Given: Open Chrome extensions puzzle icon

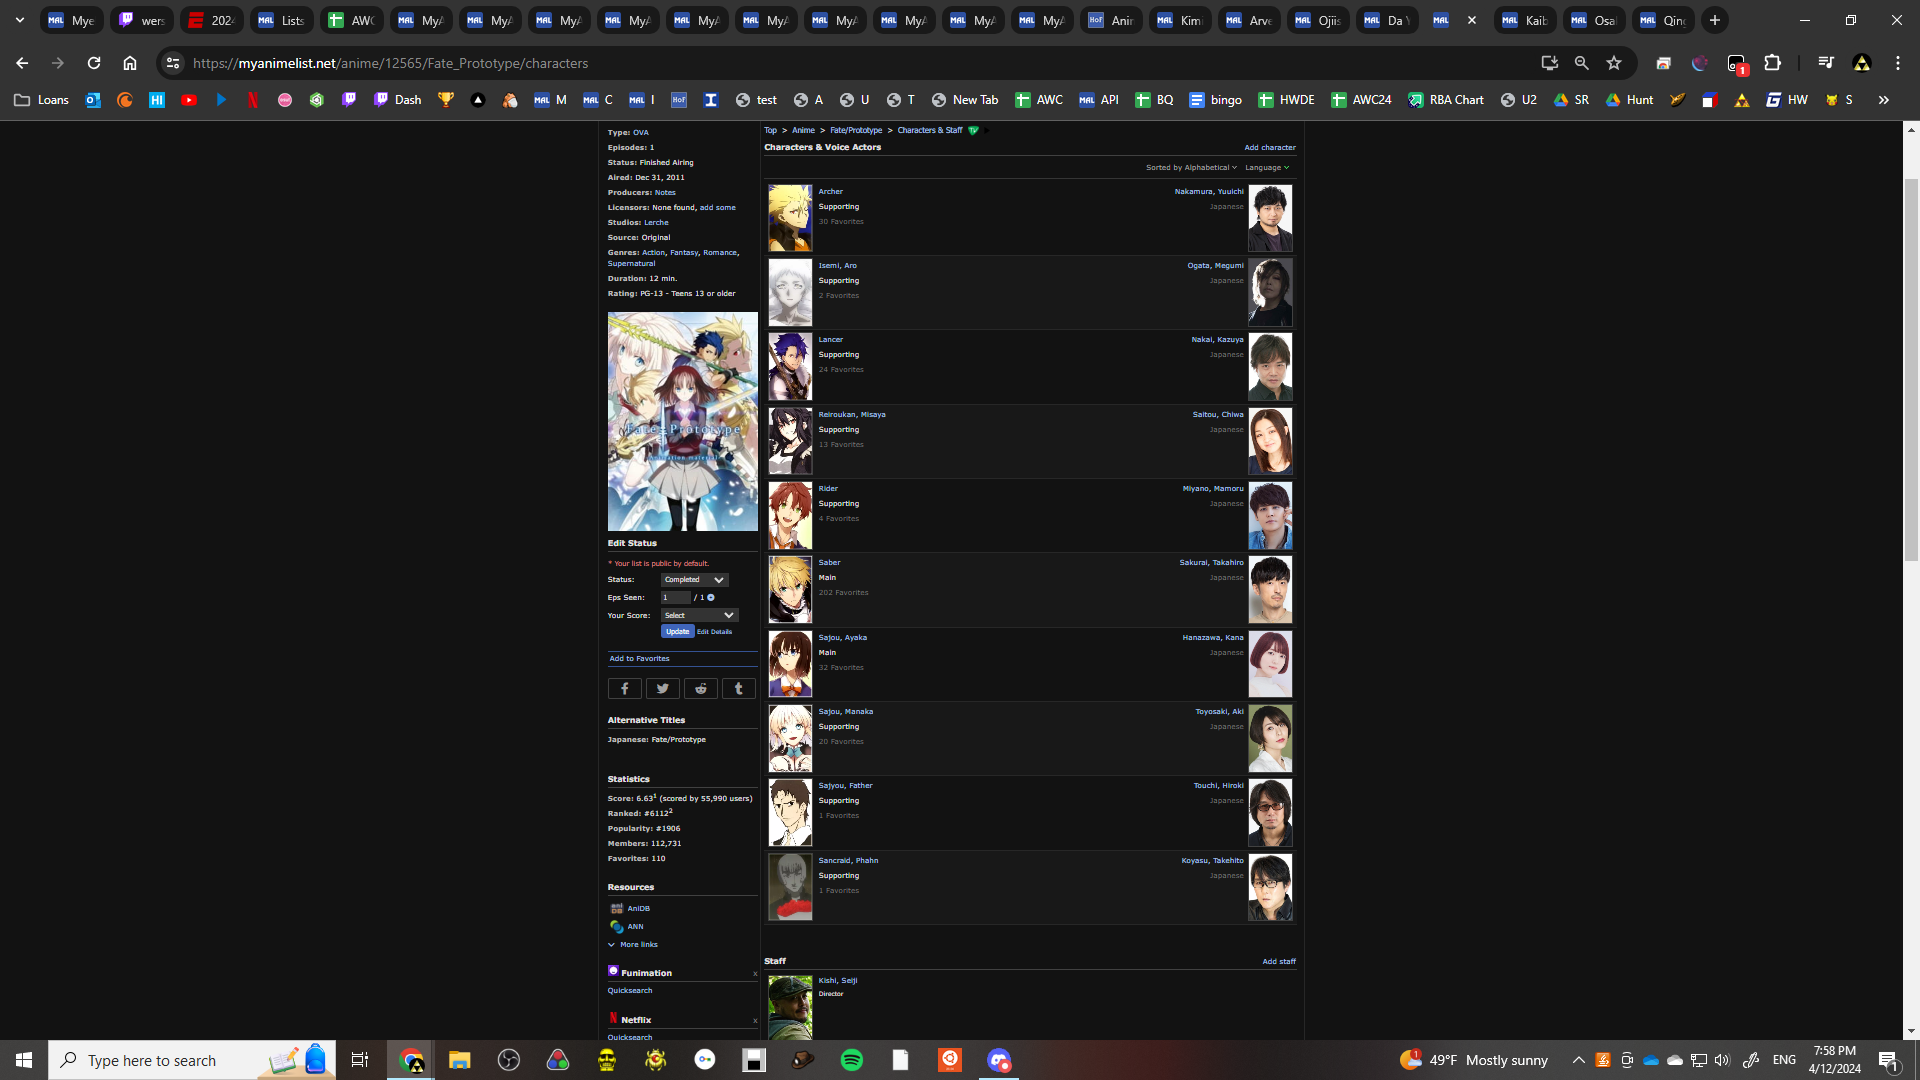Looking at the screenshot, I should pos(1772,63).
